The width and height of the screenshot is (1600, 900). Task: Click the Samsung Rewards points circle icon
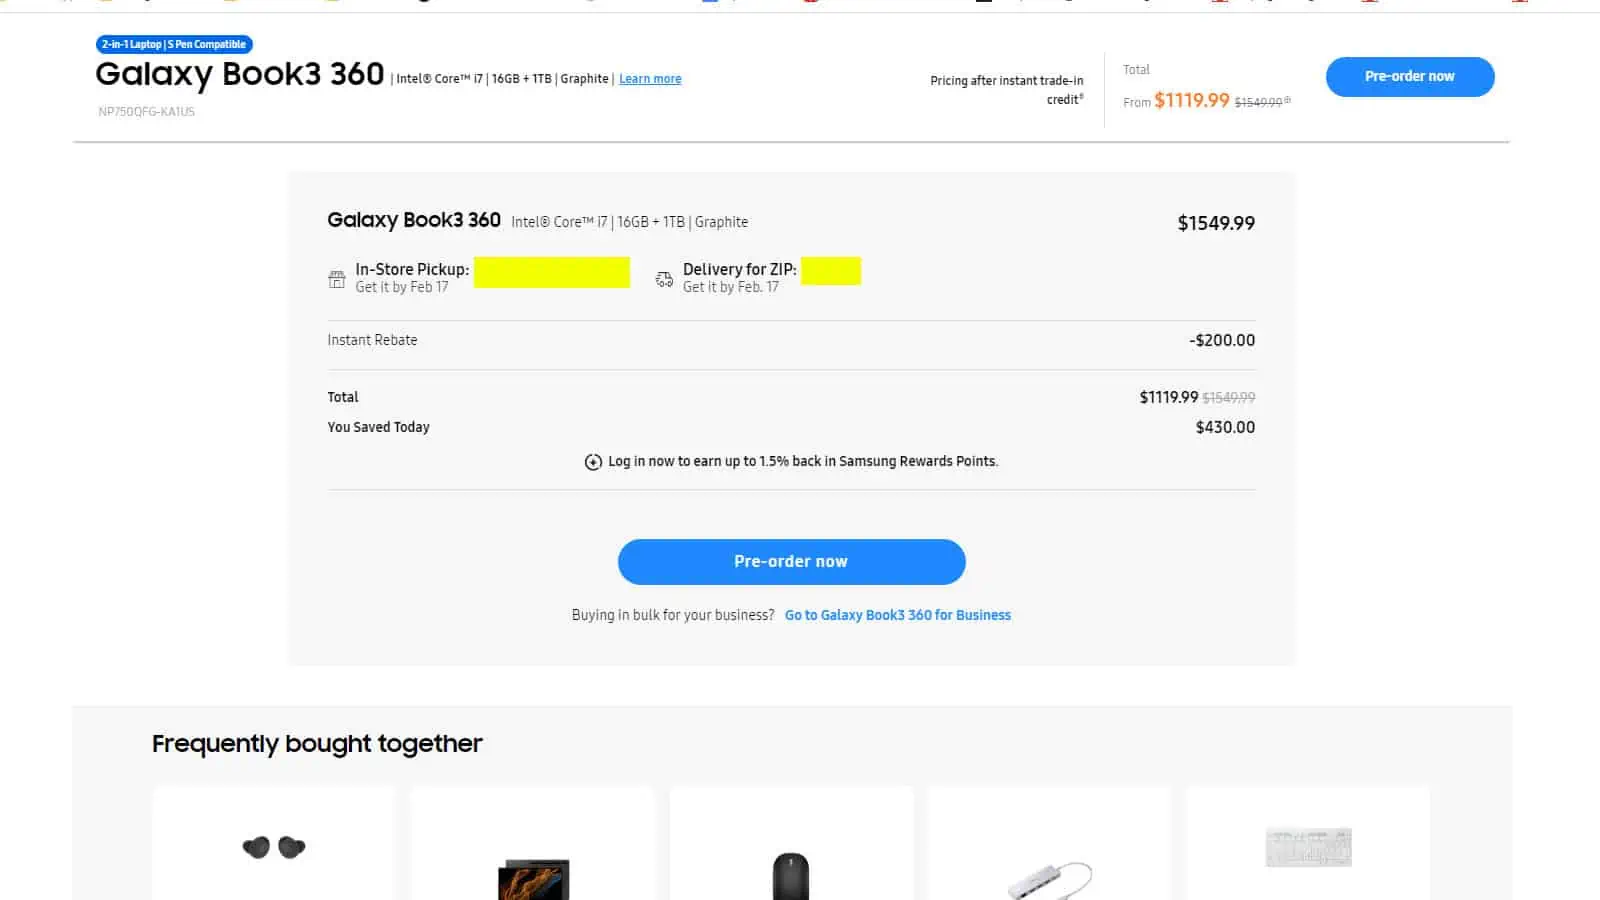tap(592, 461)
